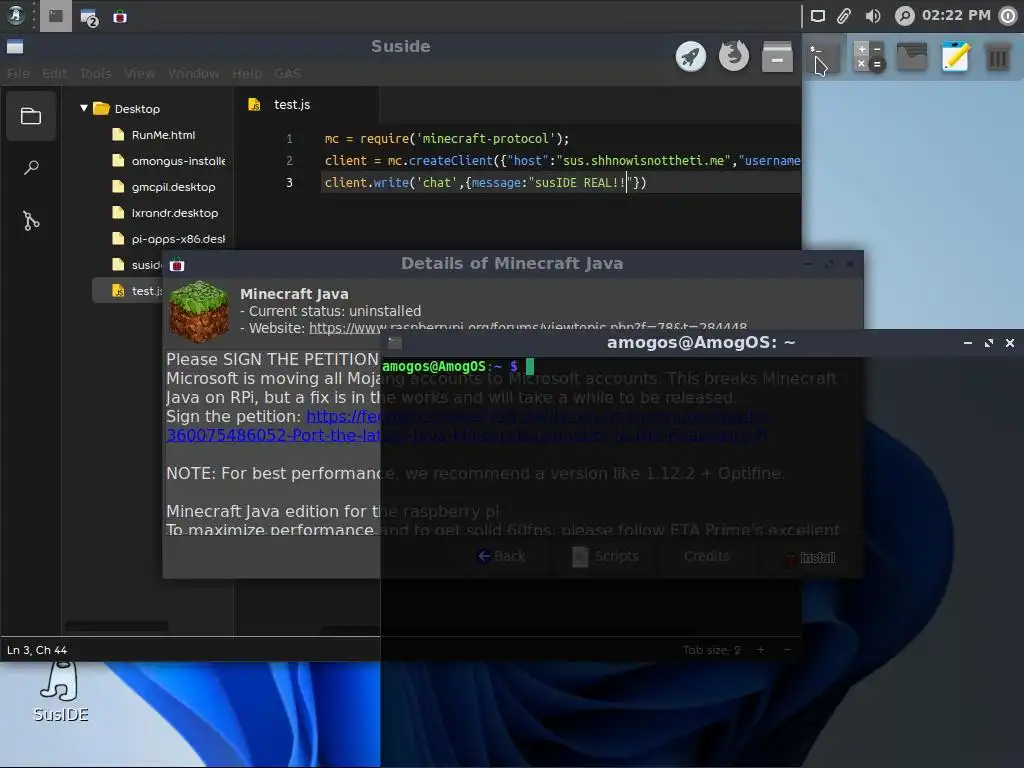Open the calculator icon in the dock

[869, 56]
